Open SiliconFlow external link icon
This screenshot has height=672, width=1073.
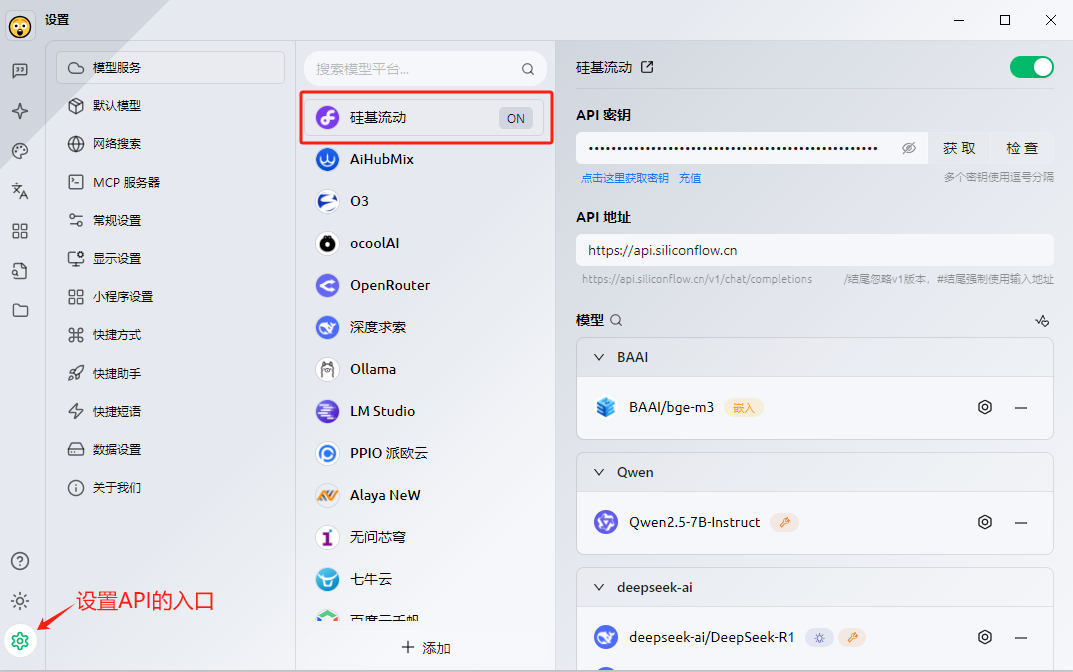647,67
